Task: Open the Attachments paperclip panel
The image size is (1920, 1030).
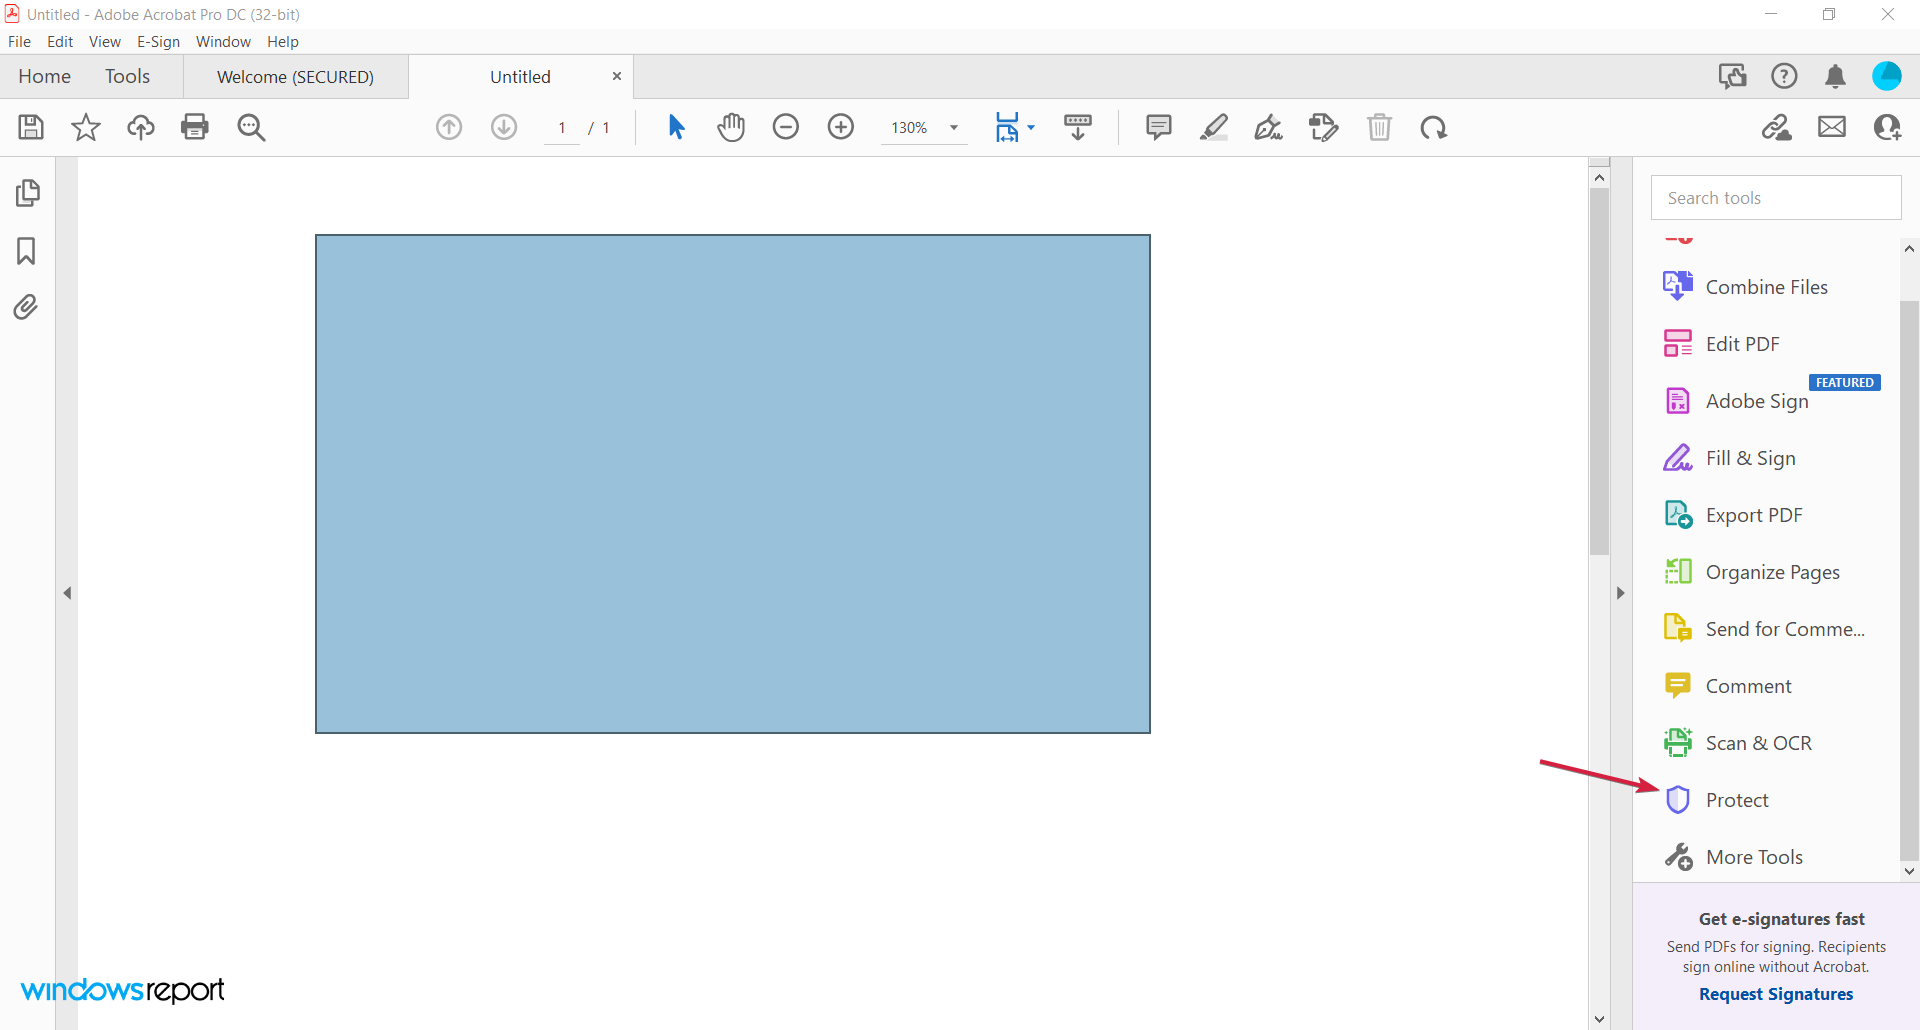Action: click(x=26, y=307)
